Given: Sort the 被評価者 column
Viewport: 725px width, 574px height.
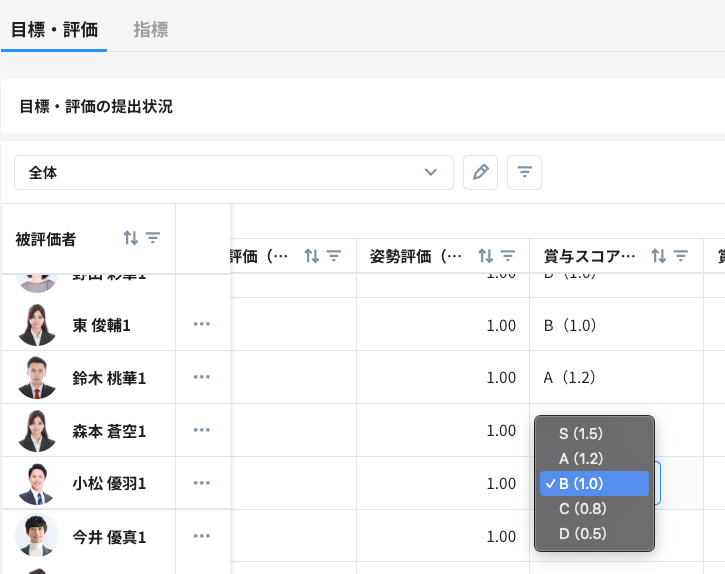Looking at the screenshot, I should click(x=131, y=238).
